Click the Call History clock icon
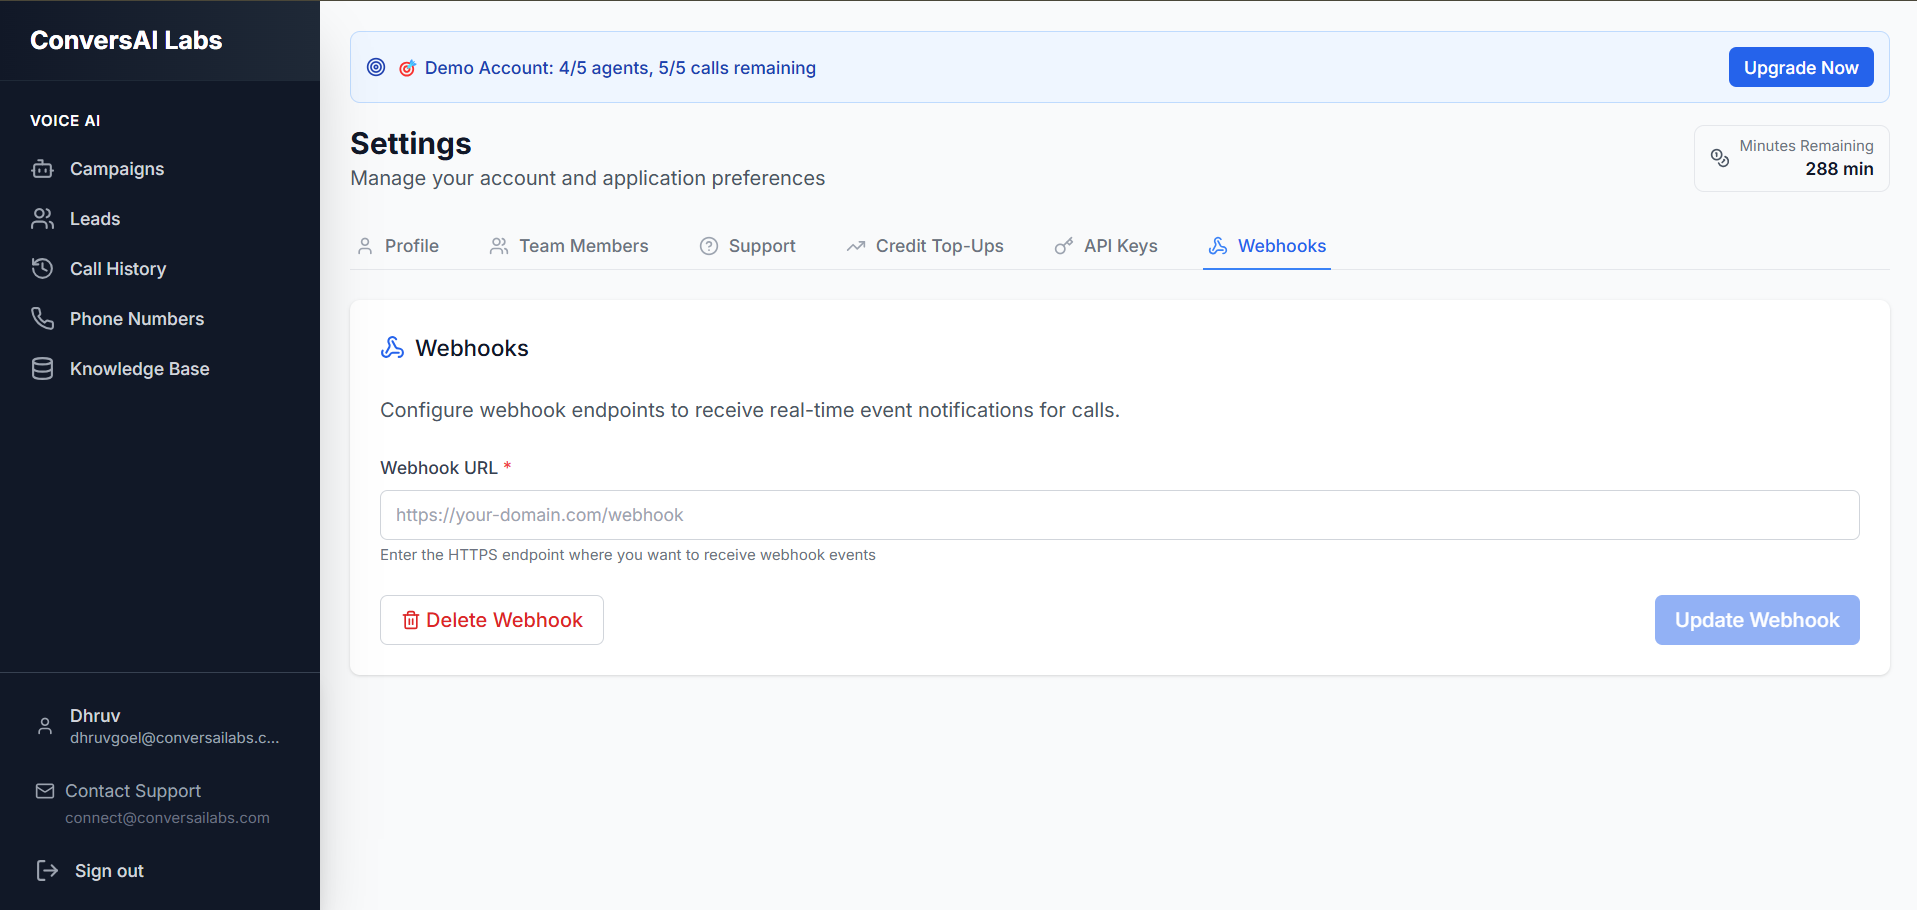 pos(43,269)
